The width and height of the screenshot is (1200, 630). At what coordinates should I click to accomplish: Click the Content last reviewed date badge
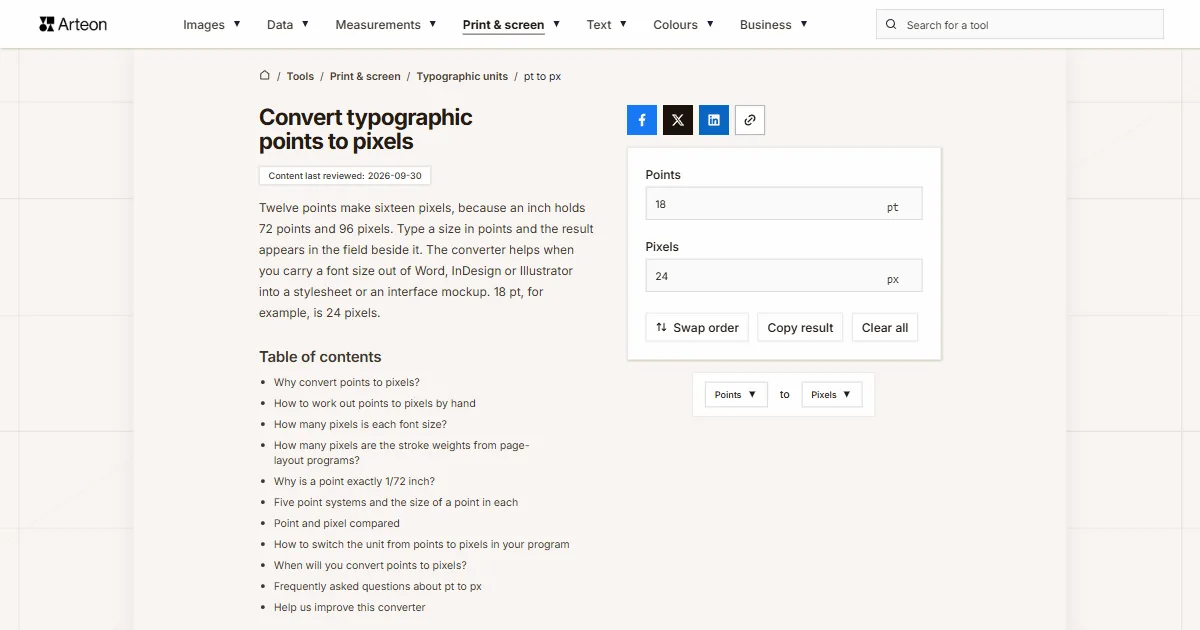[x=345, y=176]
